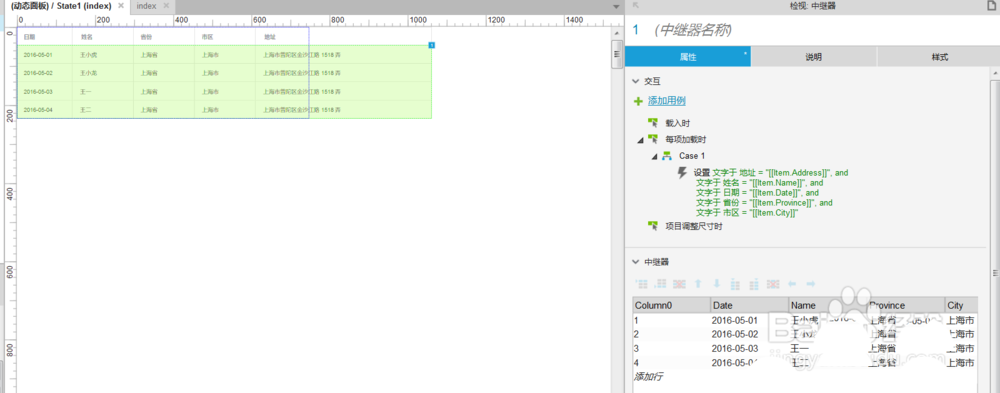Select dataset cell 2016-05-02 in inspector table

tap(749, 334)
